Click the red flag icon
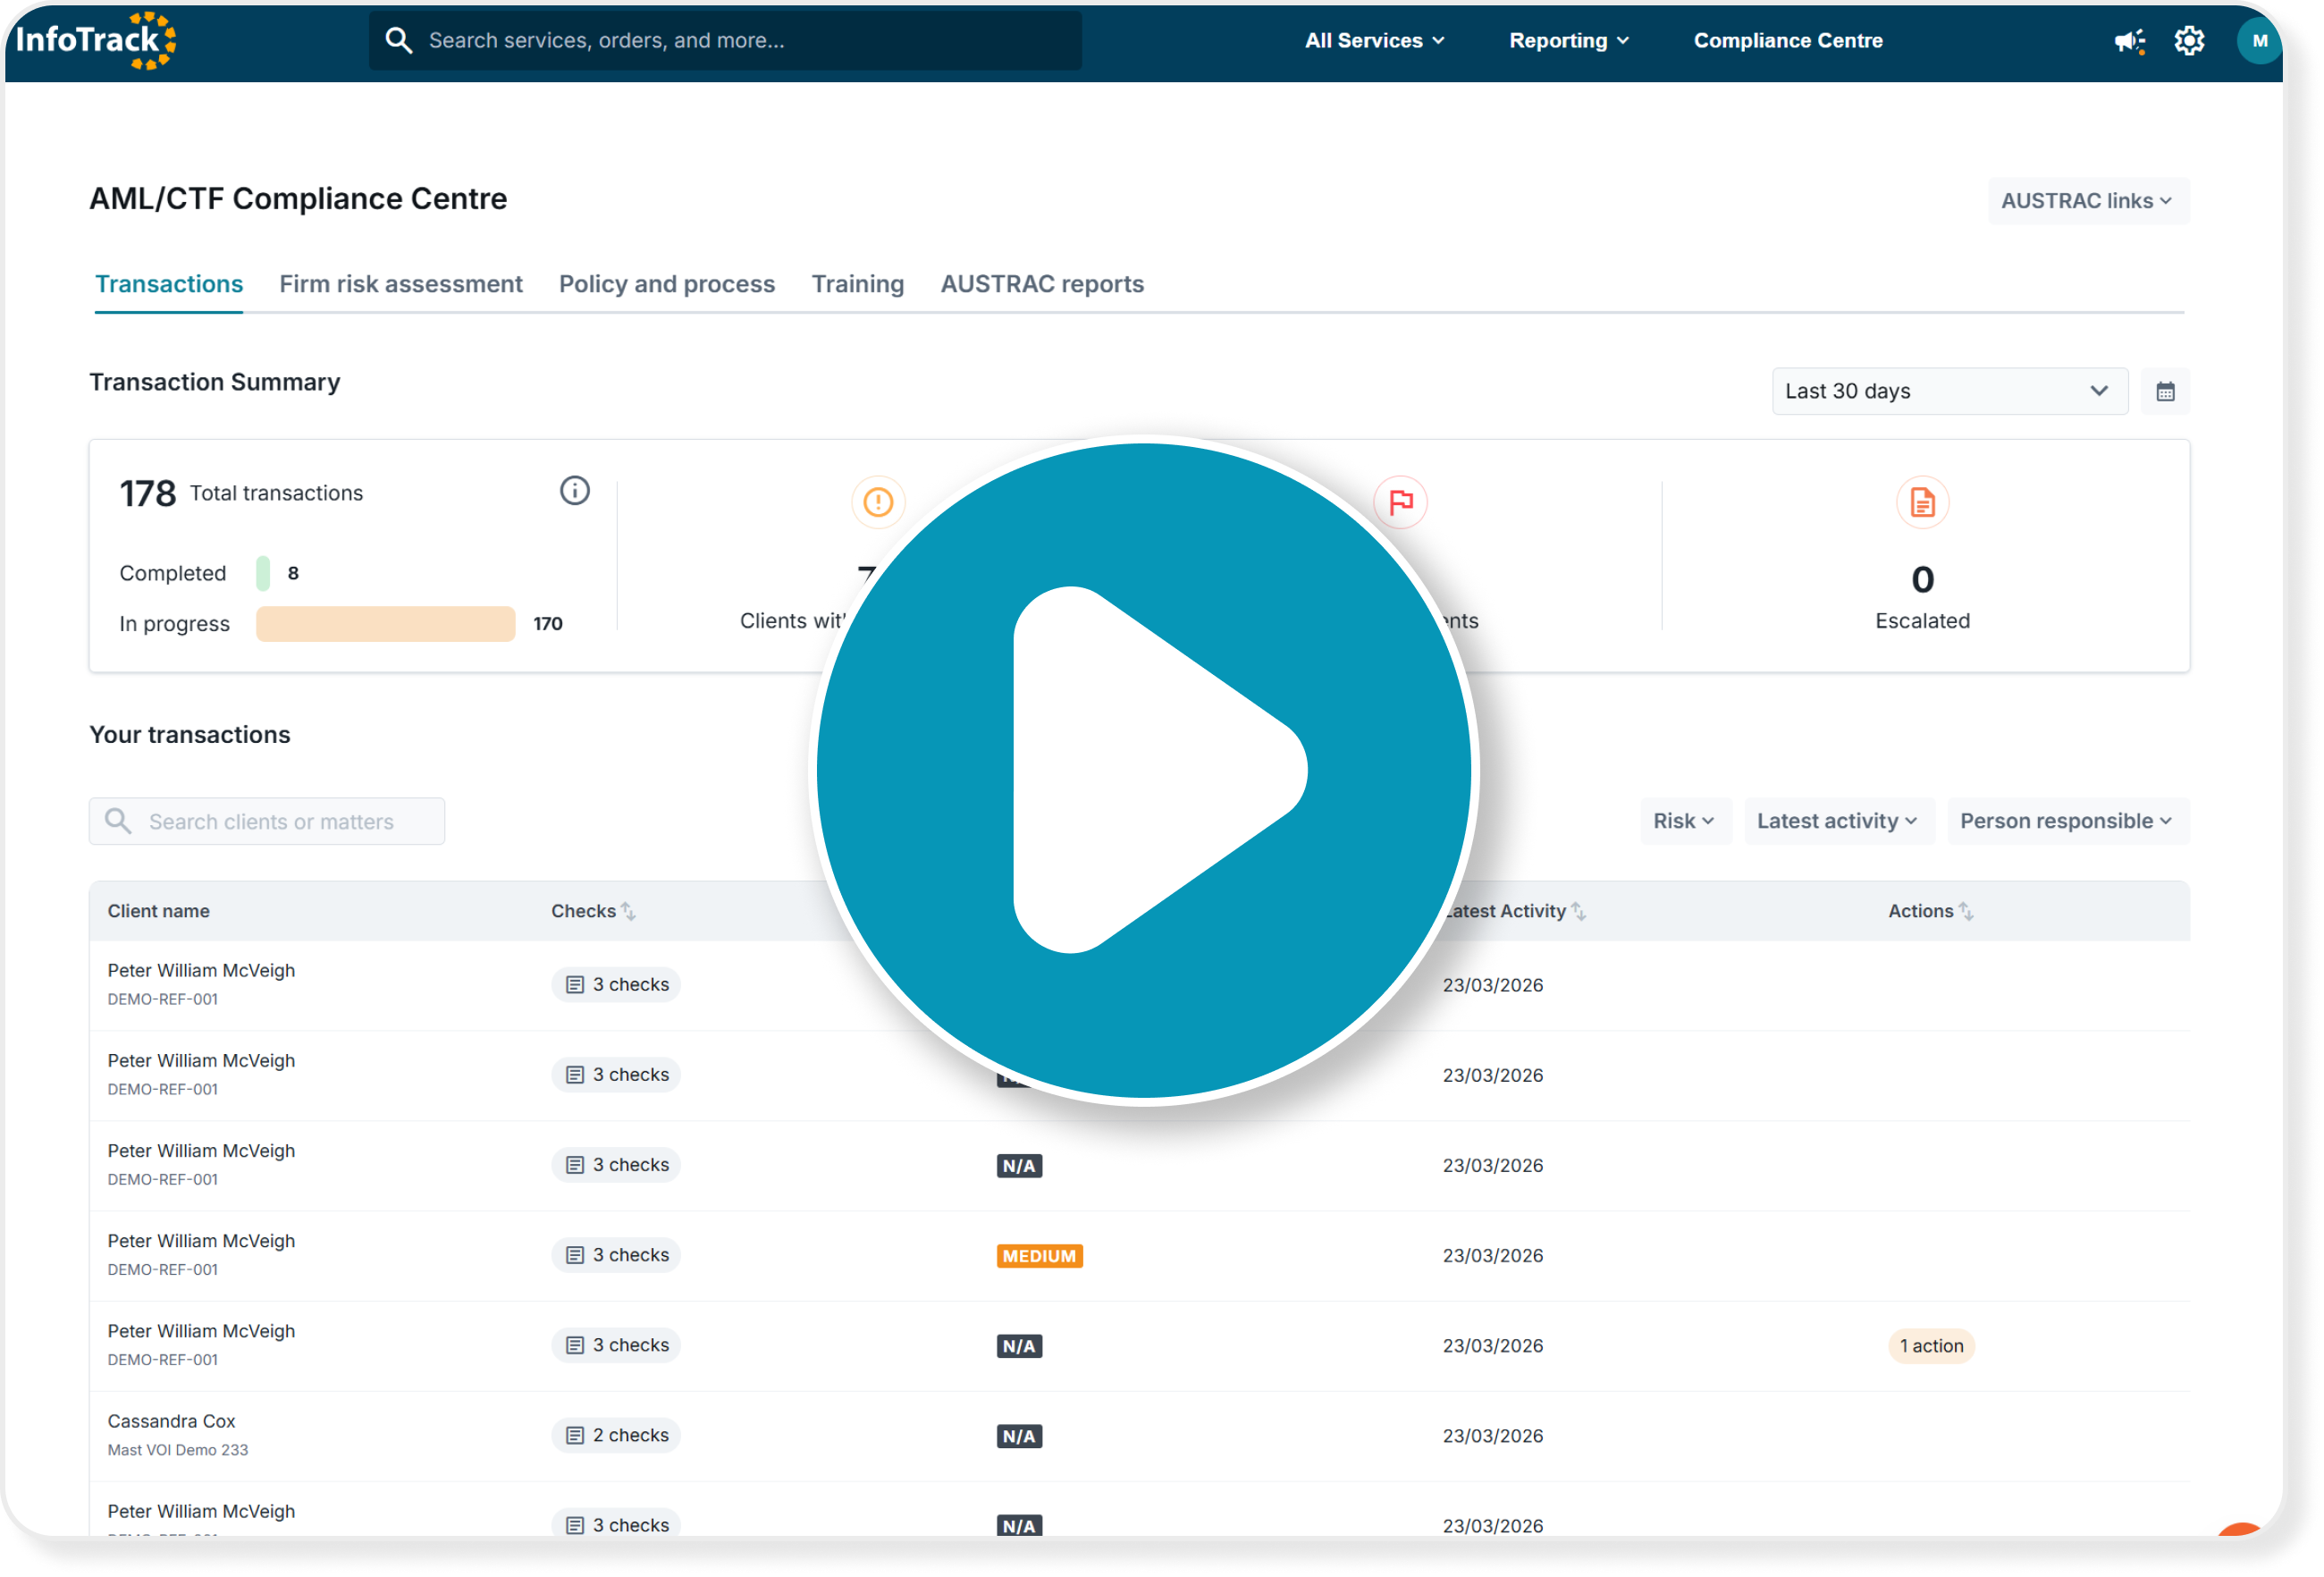The image size is (2324, 1577). 1400,502
